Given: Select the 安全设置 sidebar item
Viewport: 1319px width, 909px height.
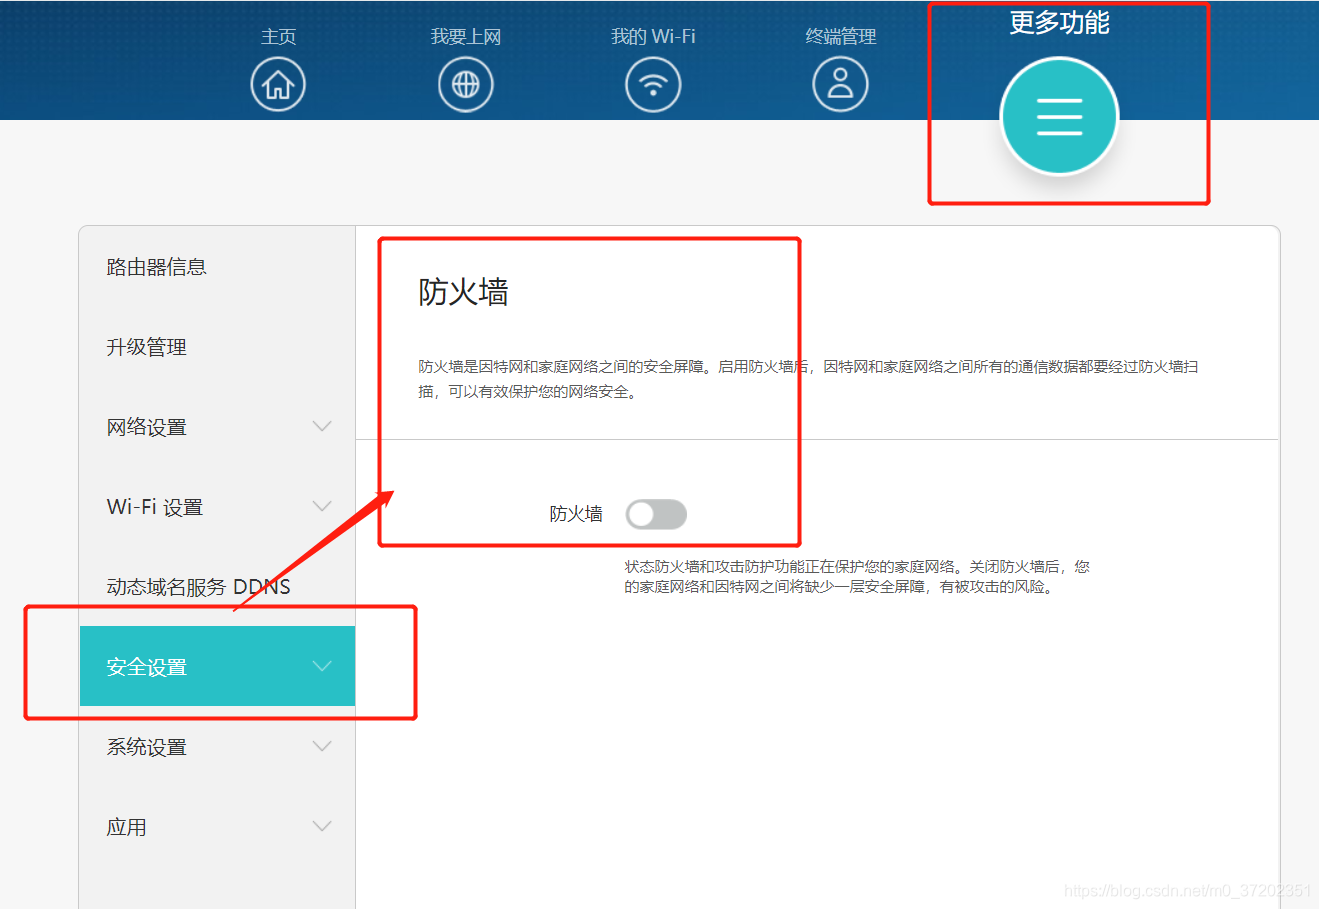Looking at the screenshot, I should coord(217,666).
